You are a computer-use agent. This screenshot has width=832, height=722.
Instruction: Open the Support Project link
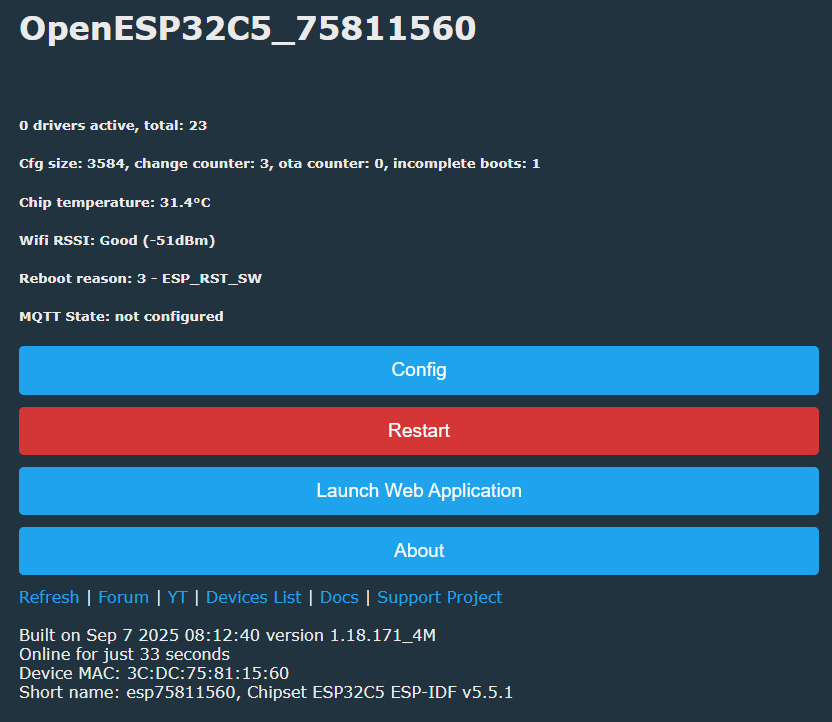(439, 597)
